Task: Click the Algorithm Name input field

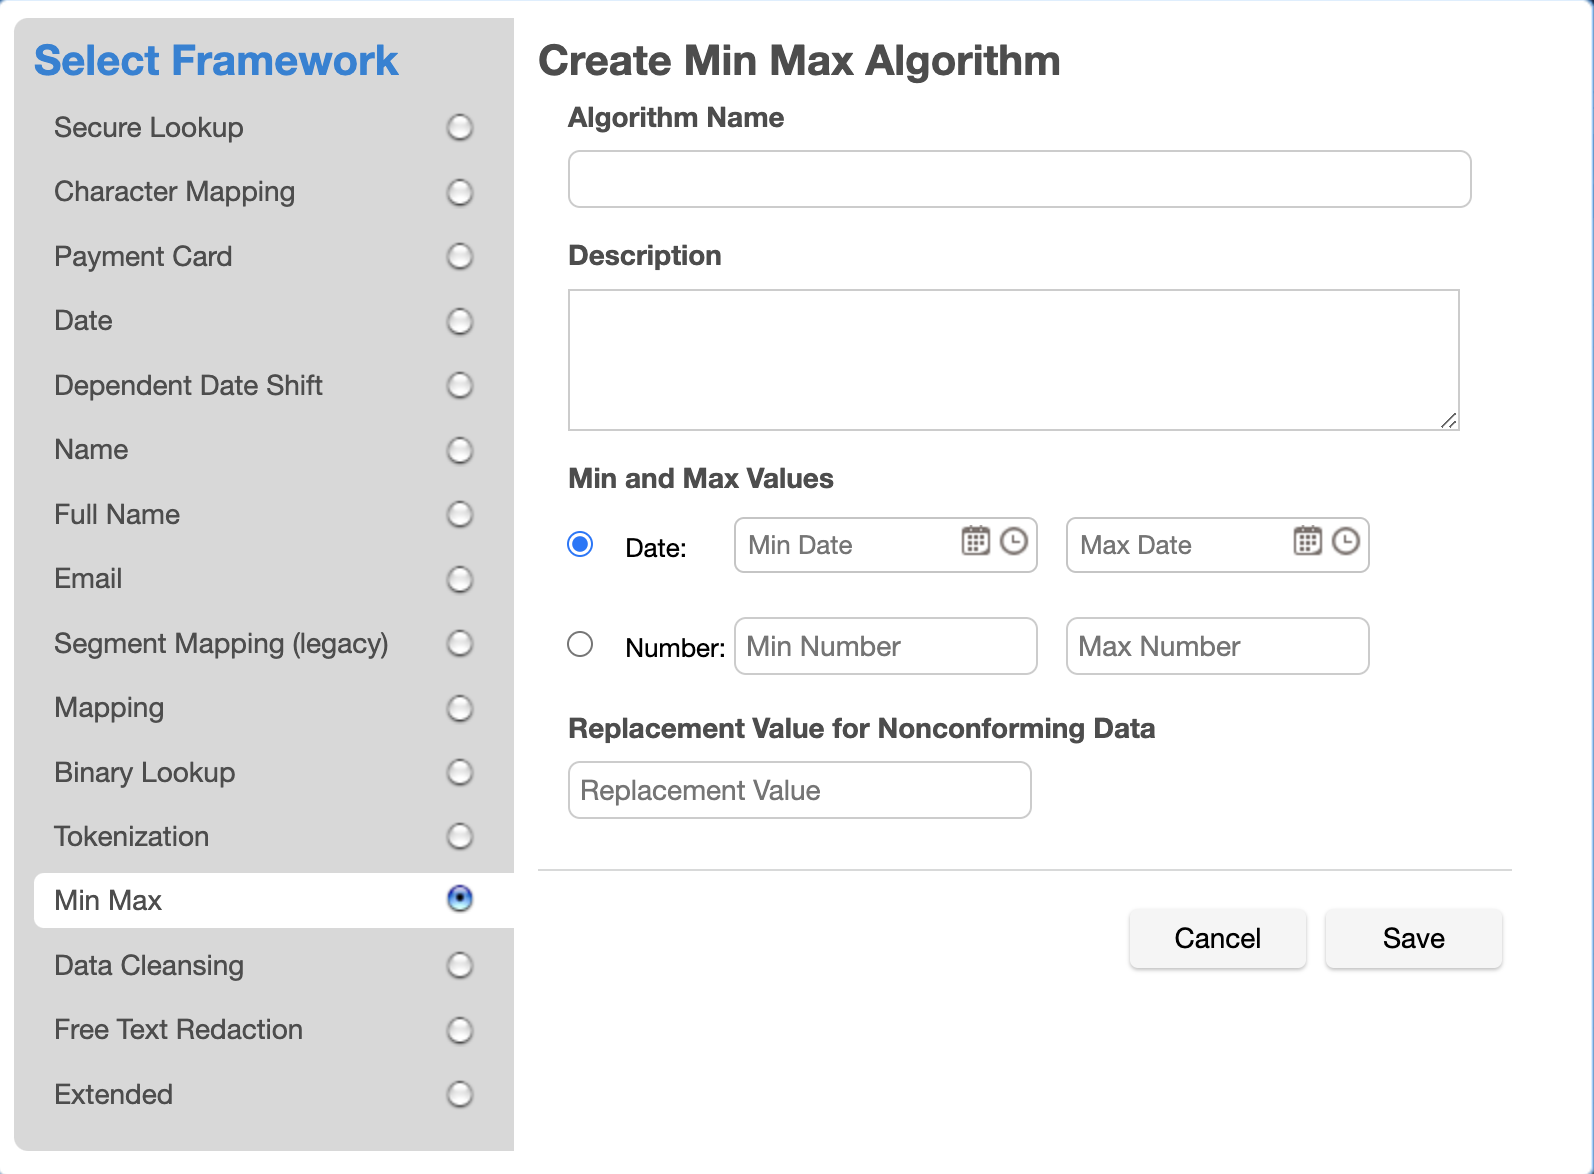Action: (1019, 179)
